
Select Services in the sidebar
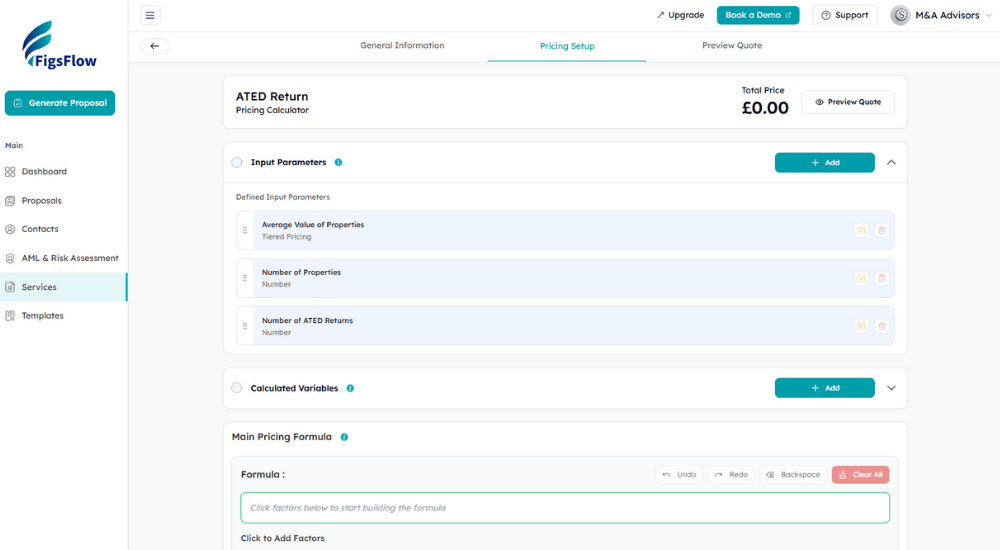point(64,287)
